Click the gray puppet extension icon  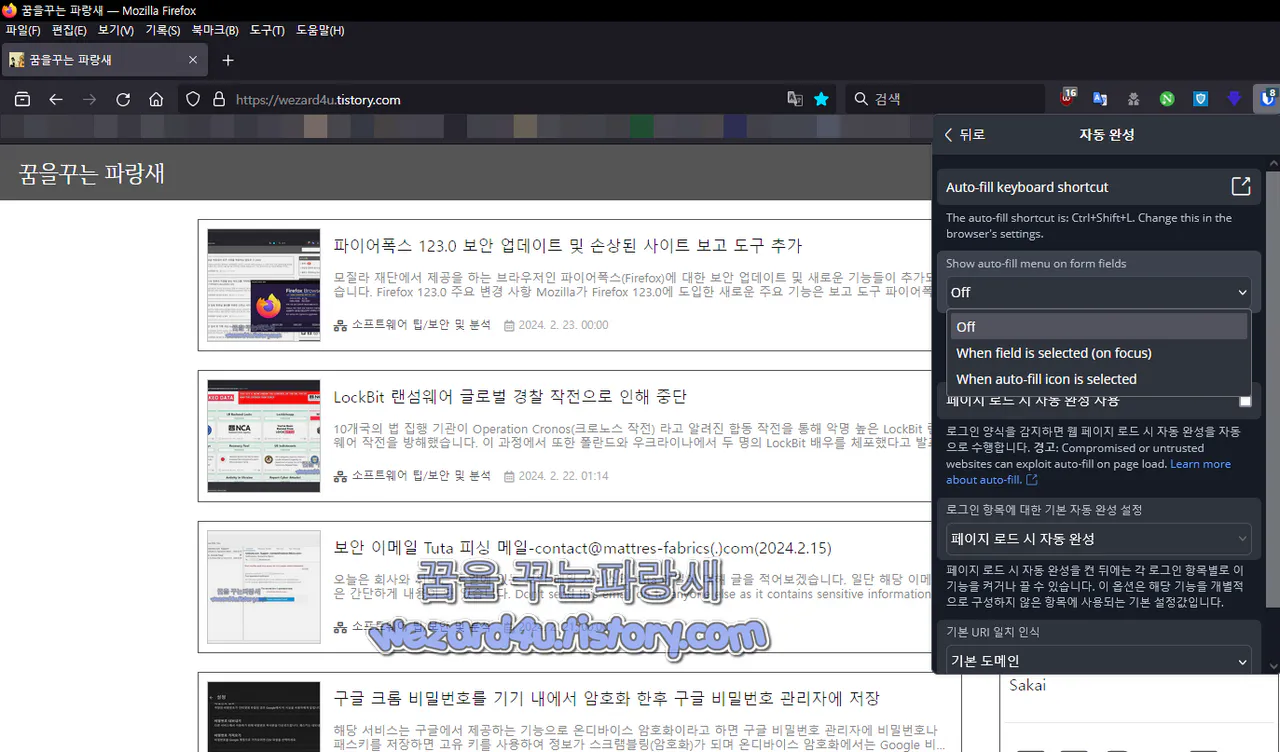pos(1133,99)
